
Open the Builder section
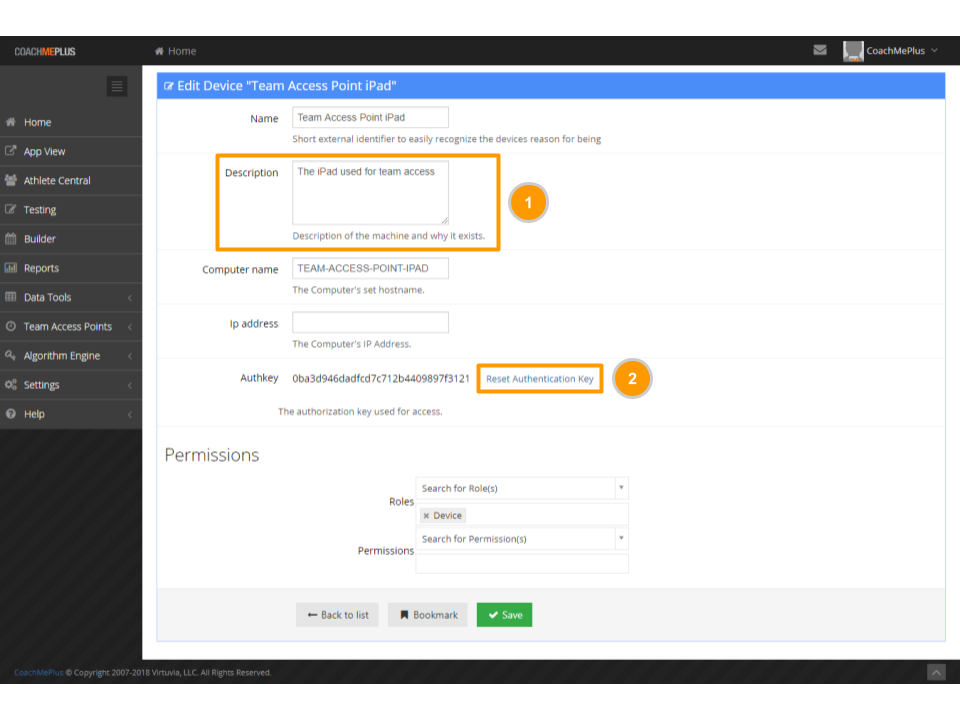pyautogui.click(x=71, y=239)
